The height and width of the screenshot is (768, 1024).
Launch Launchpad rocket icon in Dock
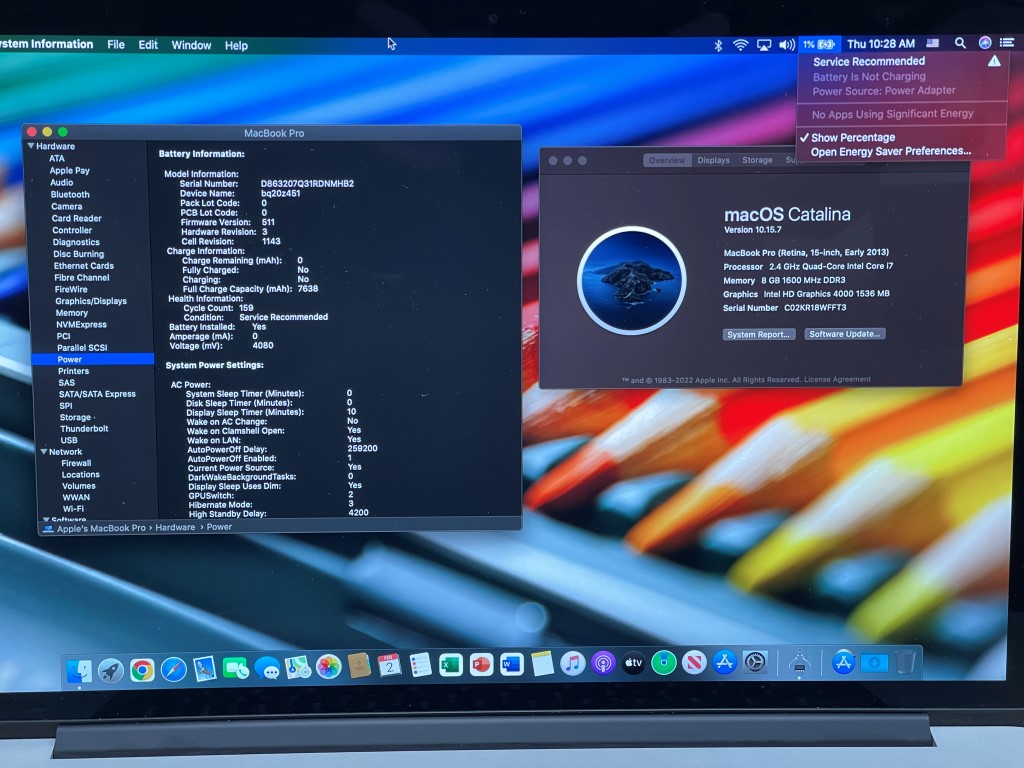point(111,669)
